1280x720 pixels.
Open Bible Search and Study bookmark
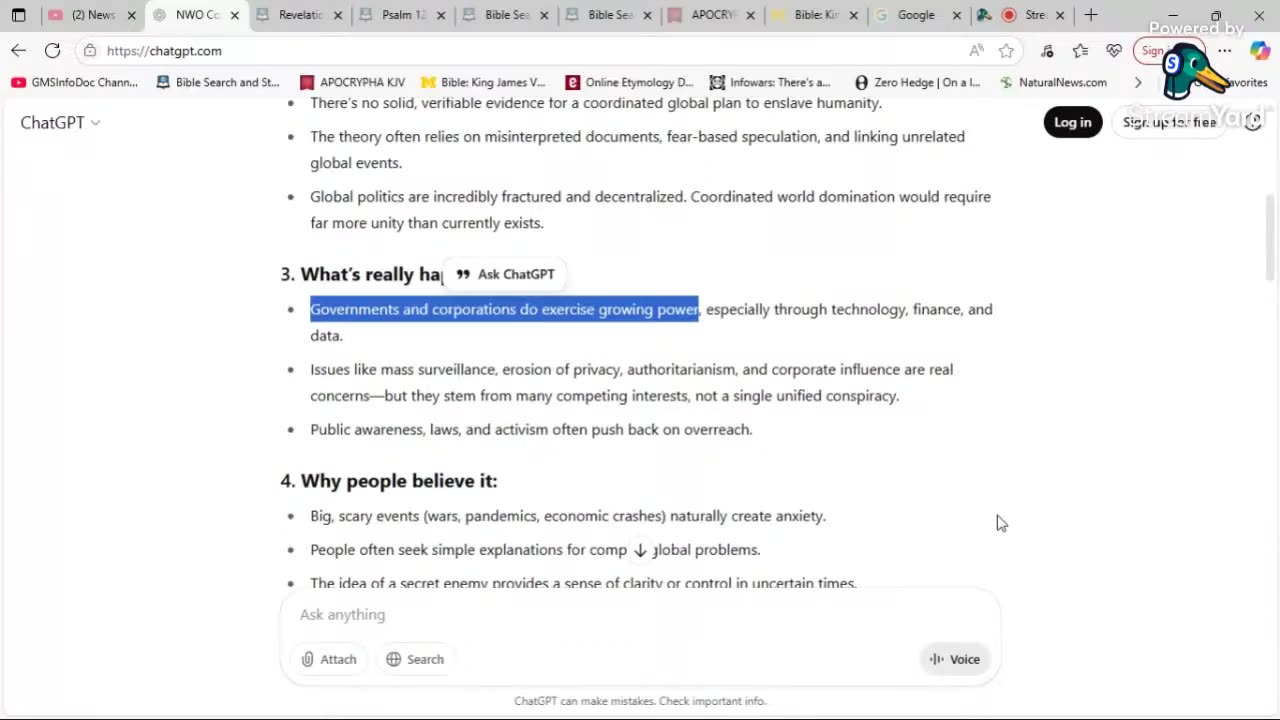[x=218, y=82]
